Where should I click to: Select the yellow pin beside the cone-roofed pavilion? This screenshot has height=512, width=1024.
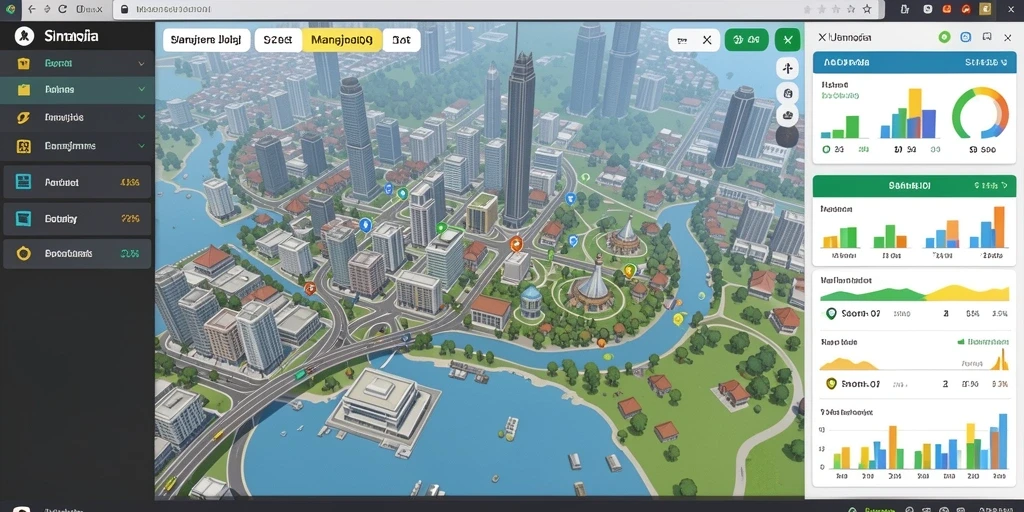pyautogui.click(x=629, y=270)
